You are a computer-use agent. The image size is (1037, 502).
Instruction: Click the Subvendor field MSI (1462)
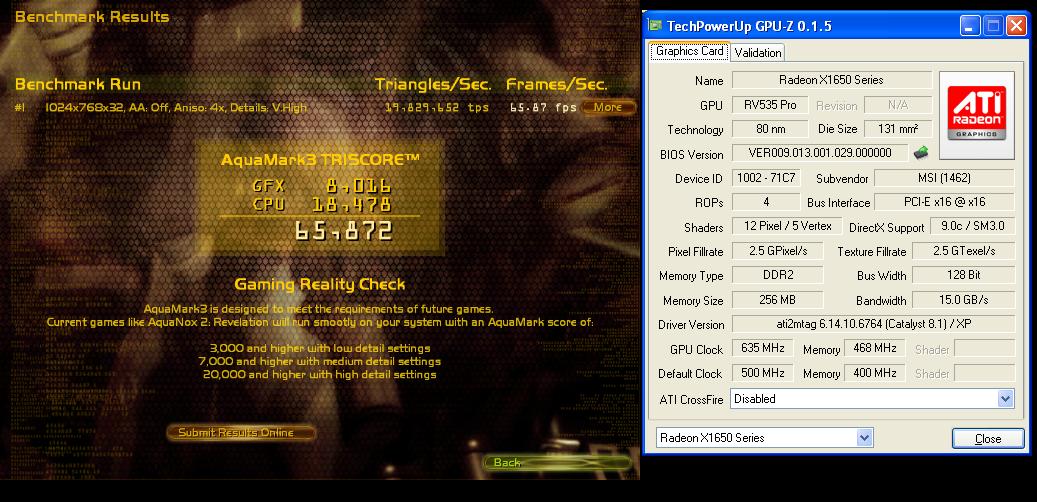(x=944, y=178)
